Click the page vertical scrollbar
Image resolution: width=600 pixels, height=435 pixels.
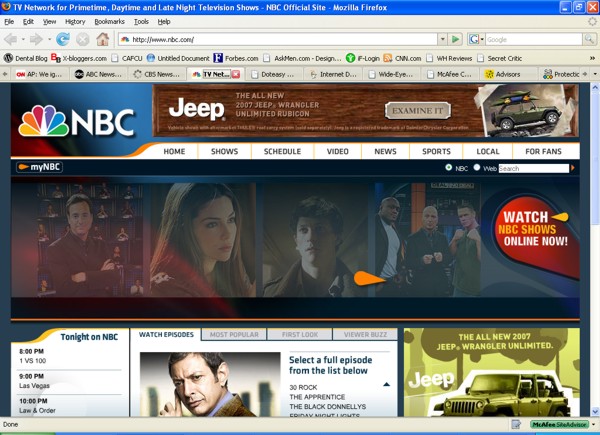(595, 249)
